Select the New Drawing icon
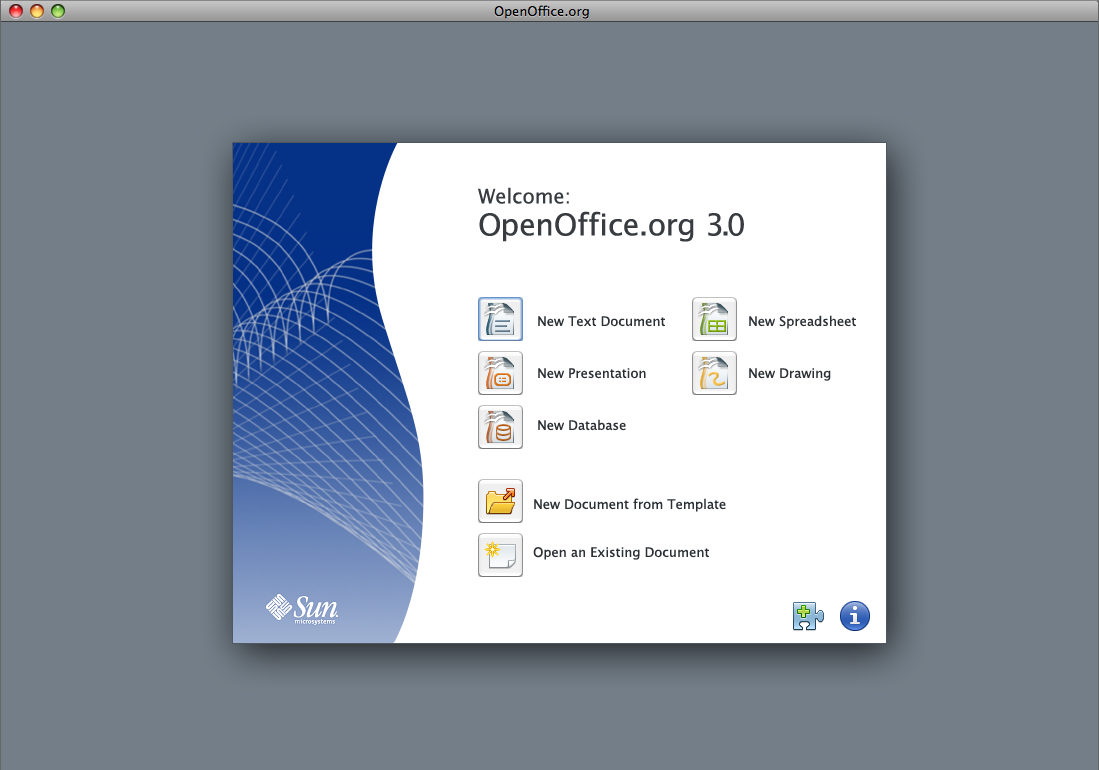Viewport: 1099px width, 770px height. pyautogui.click(x=714, y=373)
